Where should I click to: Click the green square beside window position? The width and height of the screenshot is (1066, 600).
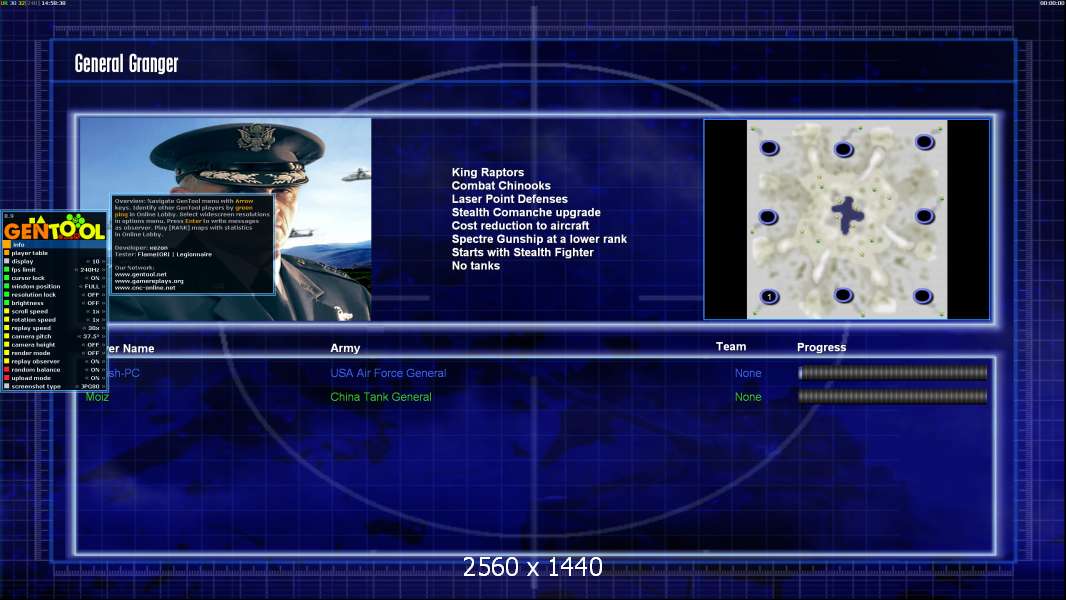tap(7, 286)
